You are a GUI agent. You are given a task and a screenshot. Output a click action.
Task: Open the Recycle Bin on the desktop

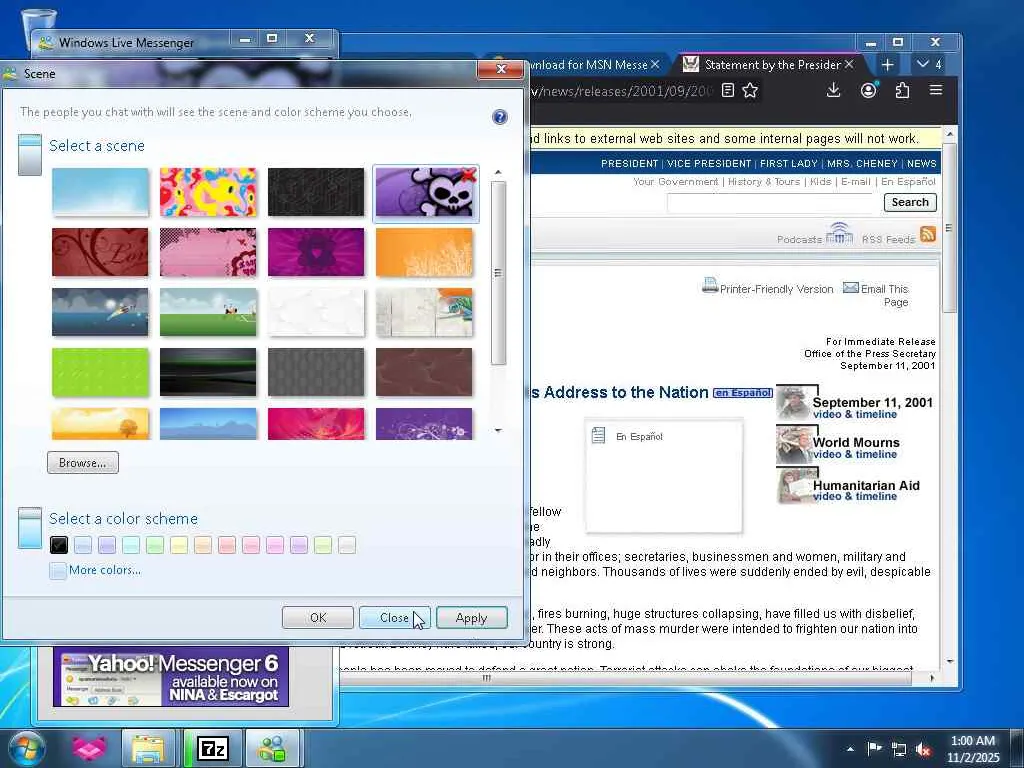(x=39, y=26)
